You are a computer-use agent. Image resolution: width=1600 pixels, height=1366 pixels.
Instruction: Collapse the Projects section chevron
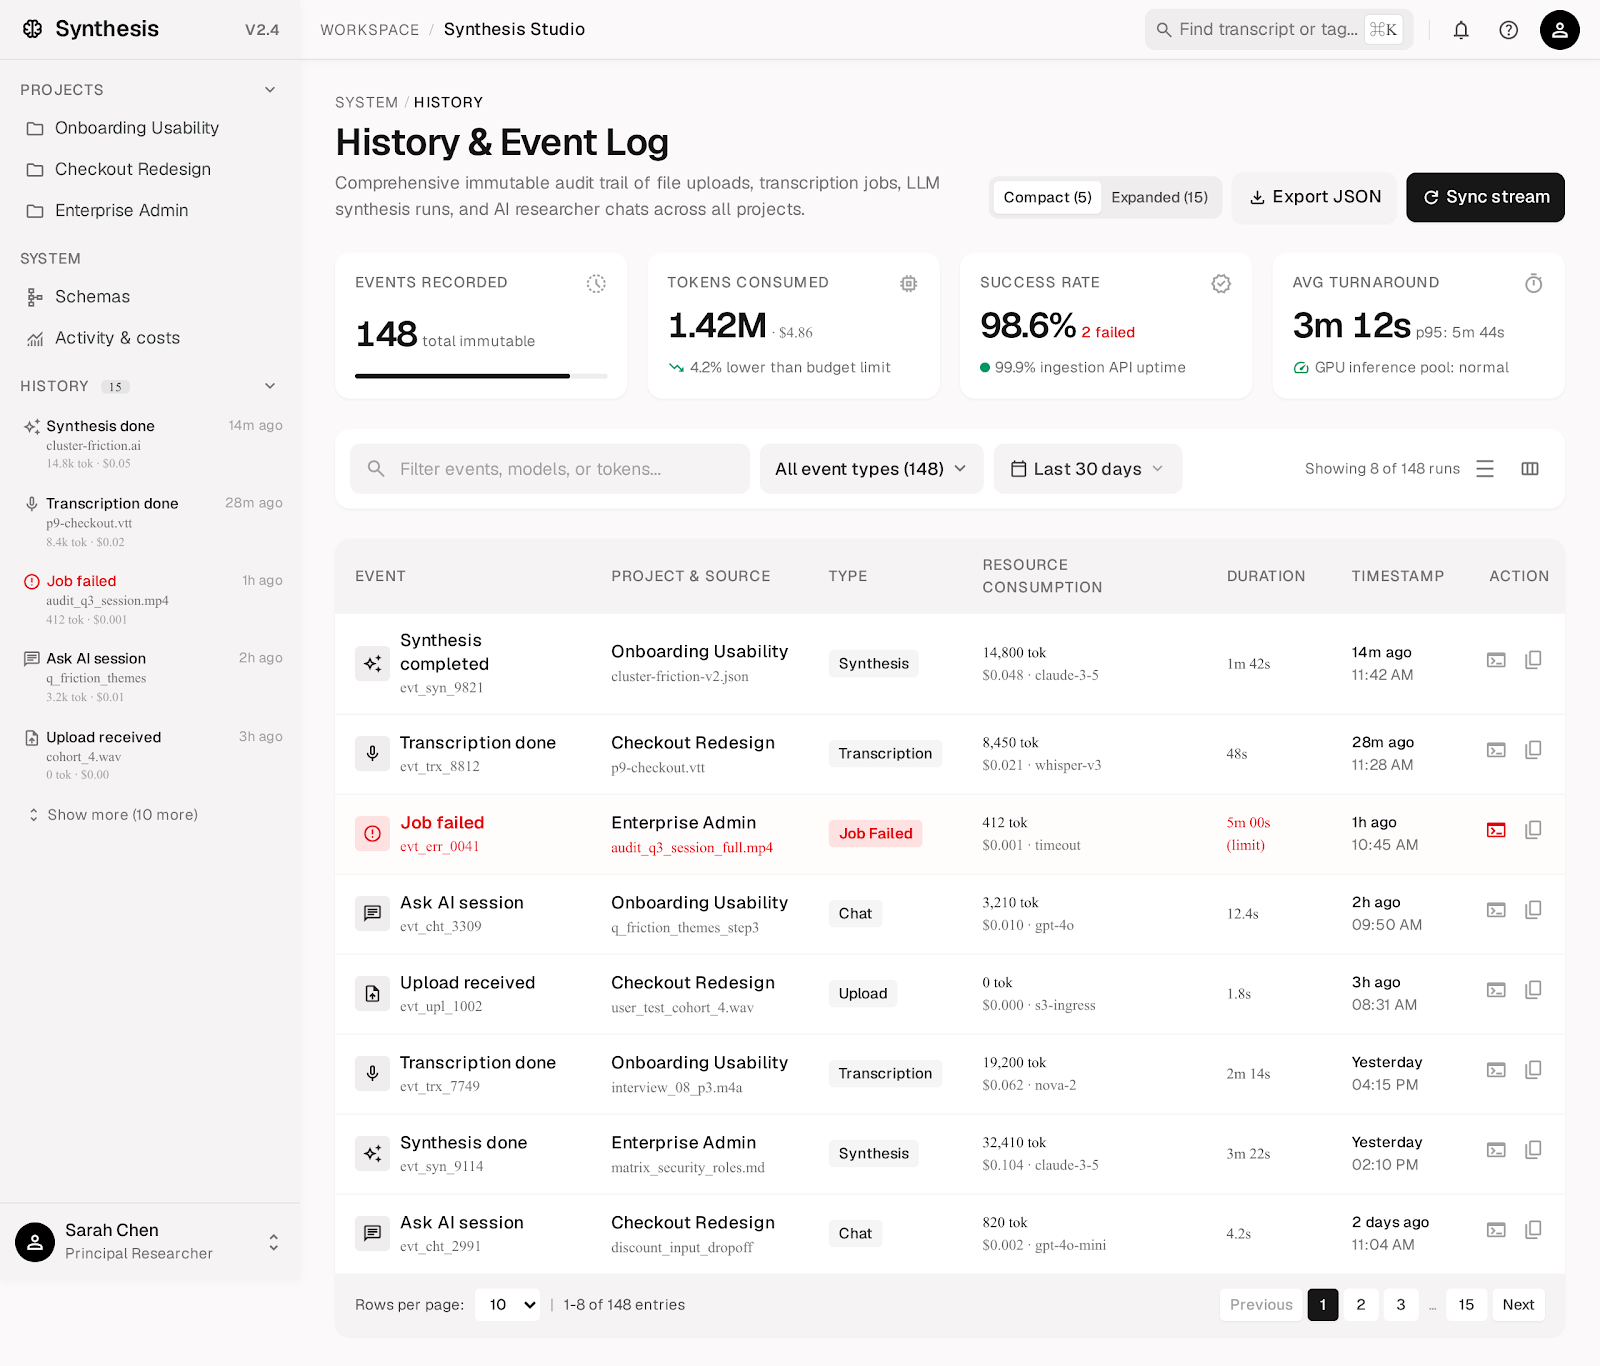tap(270, 90)
